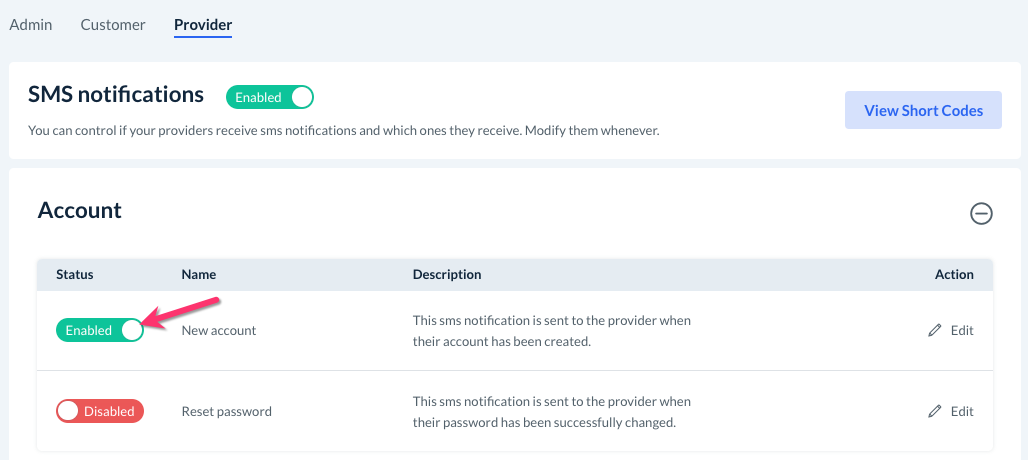Switch to the Admin tab
The width and height of the screenshot is (1028, 460).
[31, 24]
